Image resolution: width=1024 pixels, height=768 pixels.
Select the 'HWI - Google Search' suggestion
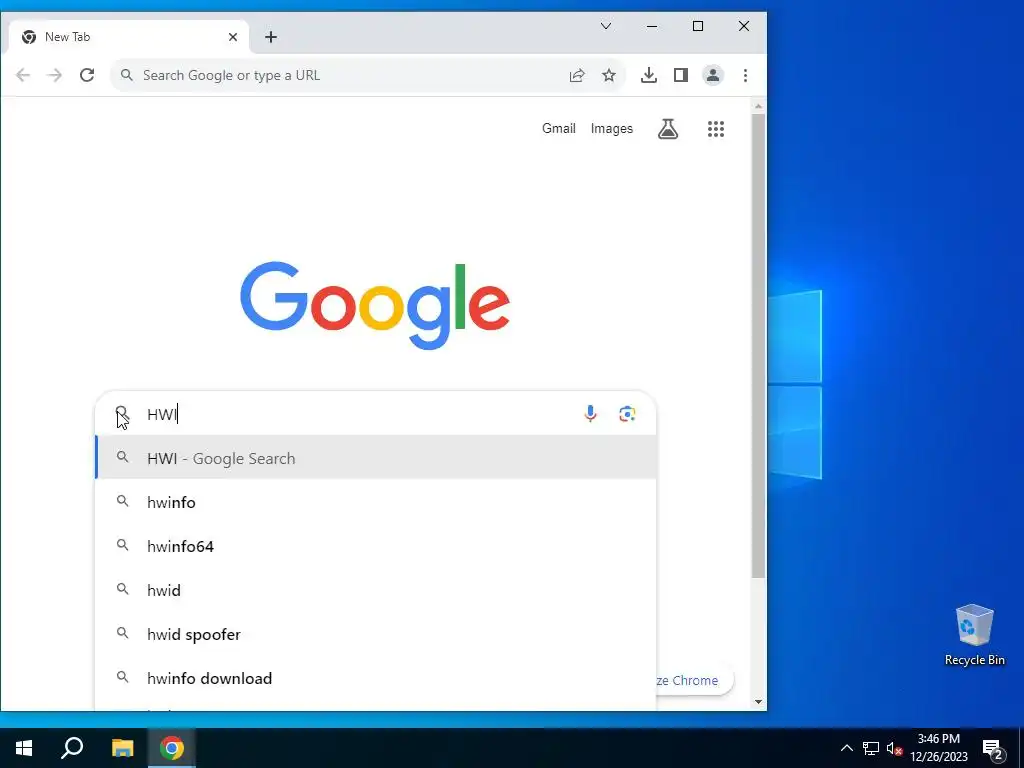pos(376,458)
